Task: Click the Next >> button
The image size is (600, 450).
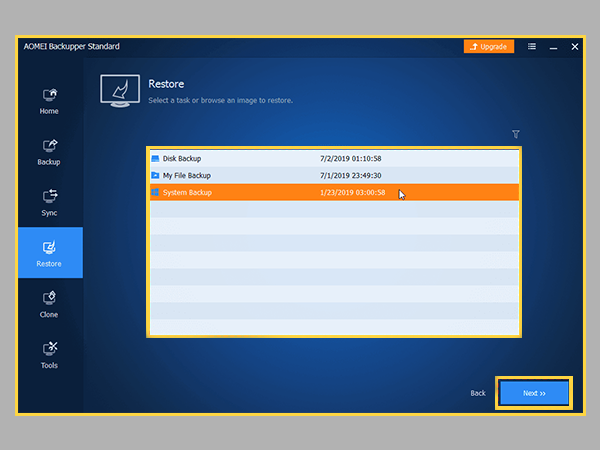Action: 534,393
